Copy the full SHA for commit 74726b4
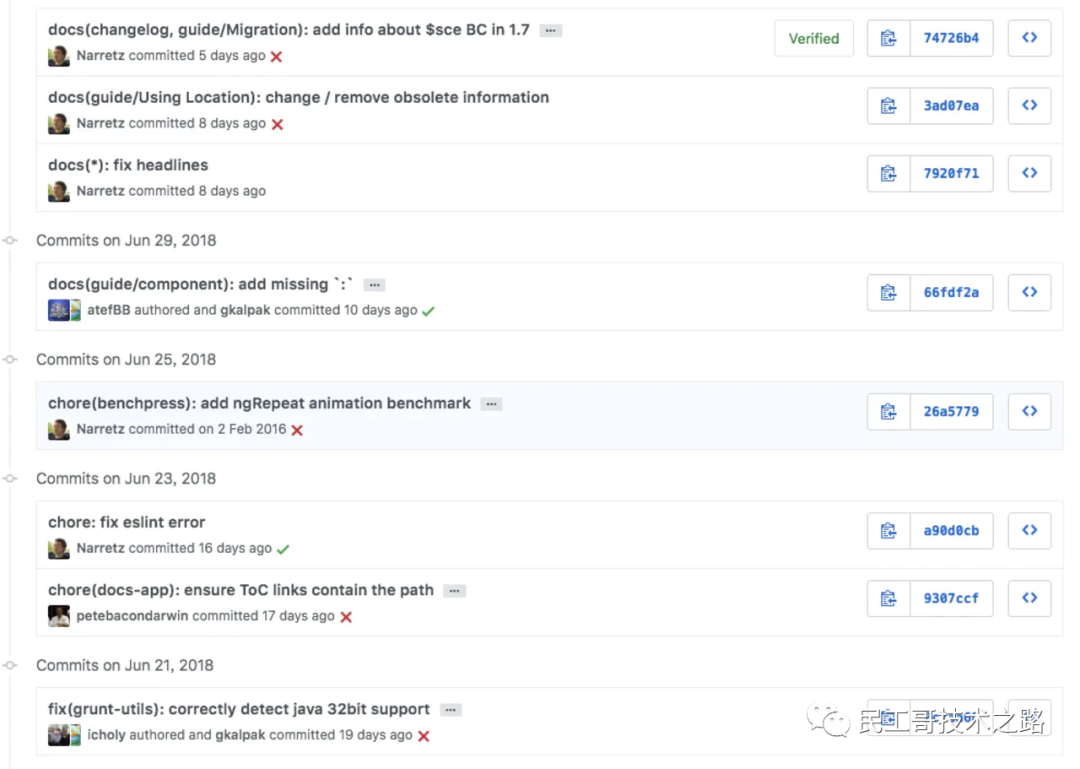The image size is (1080, 769). click(888, 38)
